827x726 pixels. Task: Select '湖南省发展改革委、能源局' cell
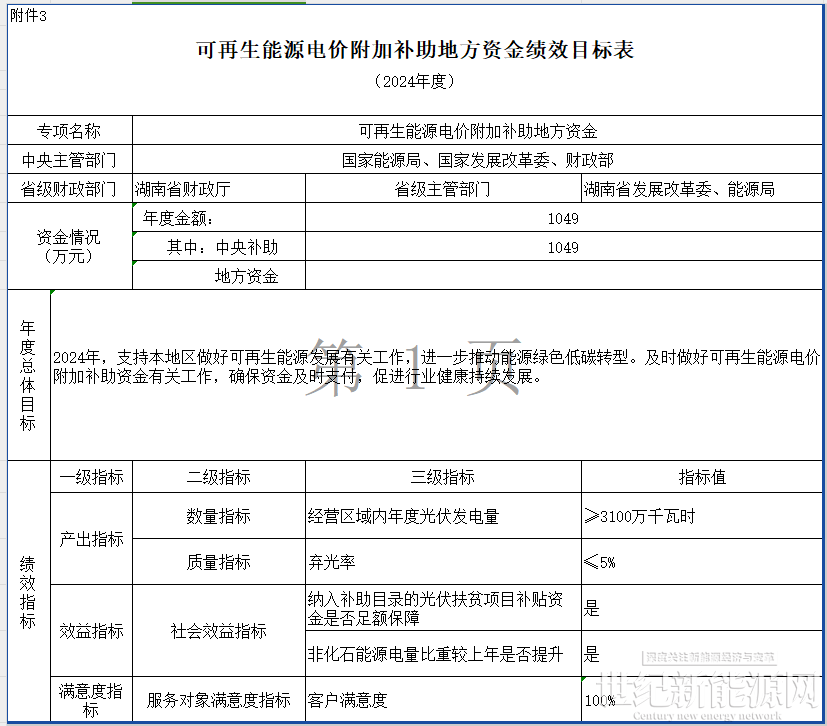(x=702, y=189)
